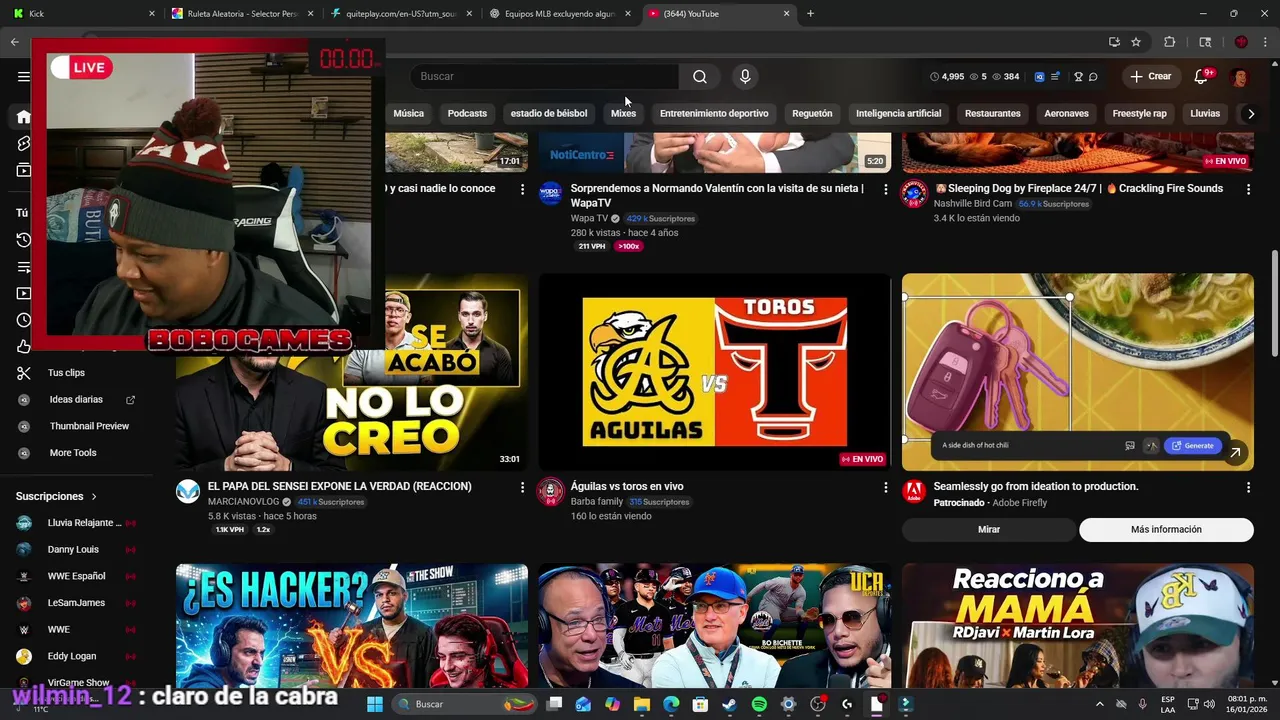Open the account avatar menu

point(1239,76)
